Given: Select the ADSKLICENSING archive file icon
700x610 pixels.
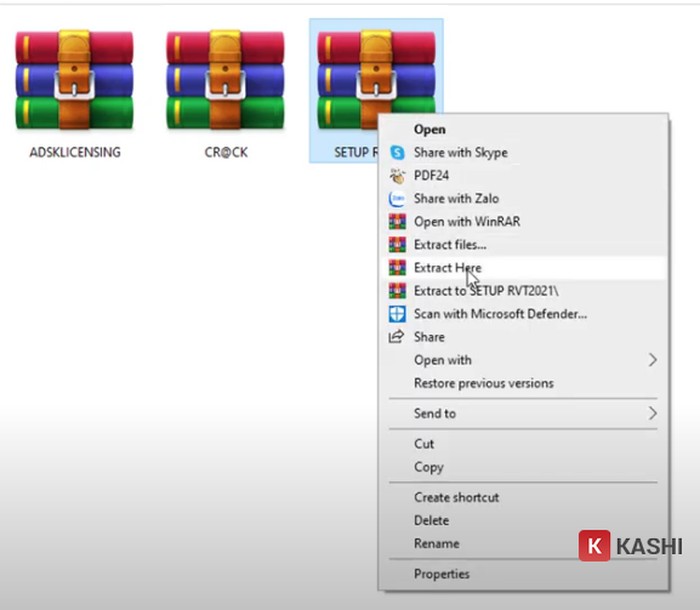Looking at the screenshot, I should coord(75,82).
